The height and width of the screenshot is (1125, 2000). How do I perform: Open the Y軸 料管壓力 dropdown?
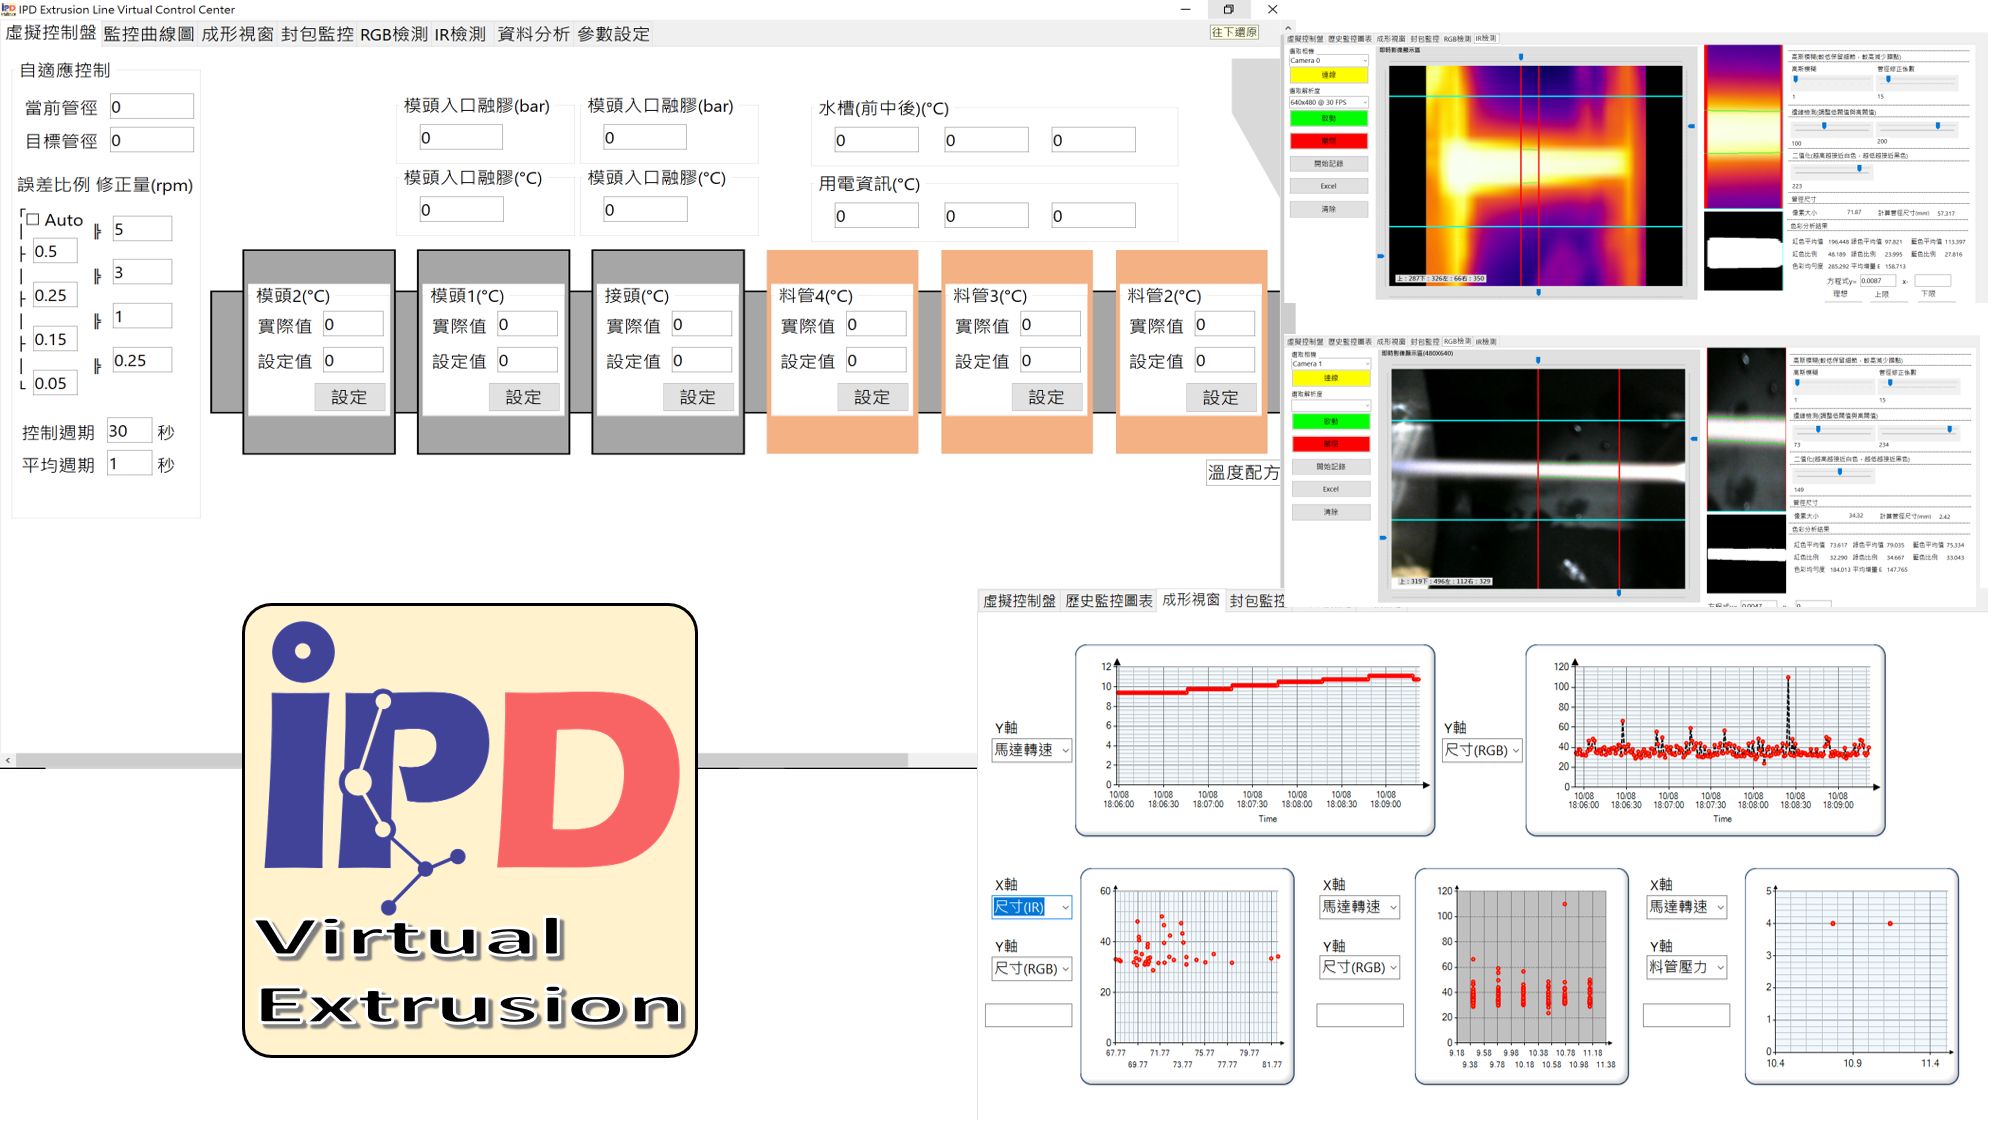click(1720, 967)
